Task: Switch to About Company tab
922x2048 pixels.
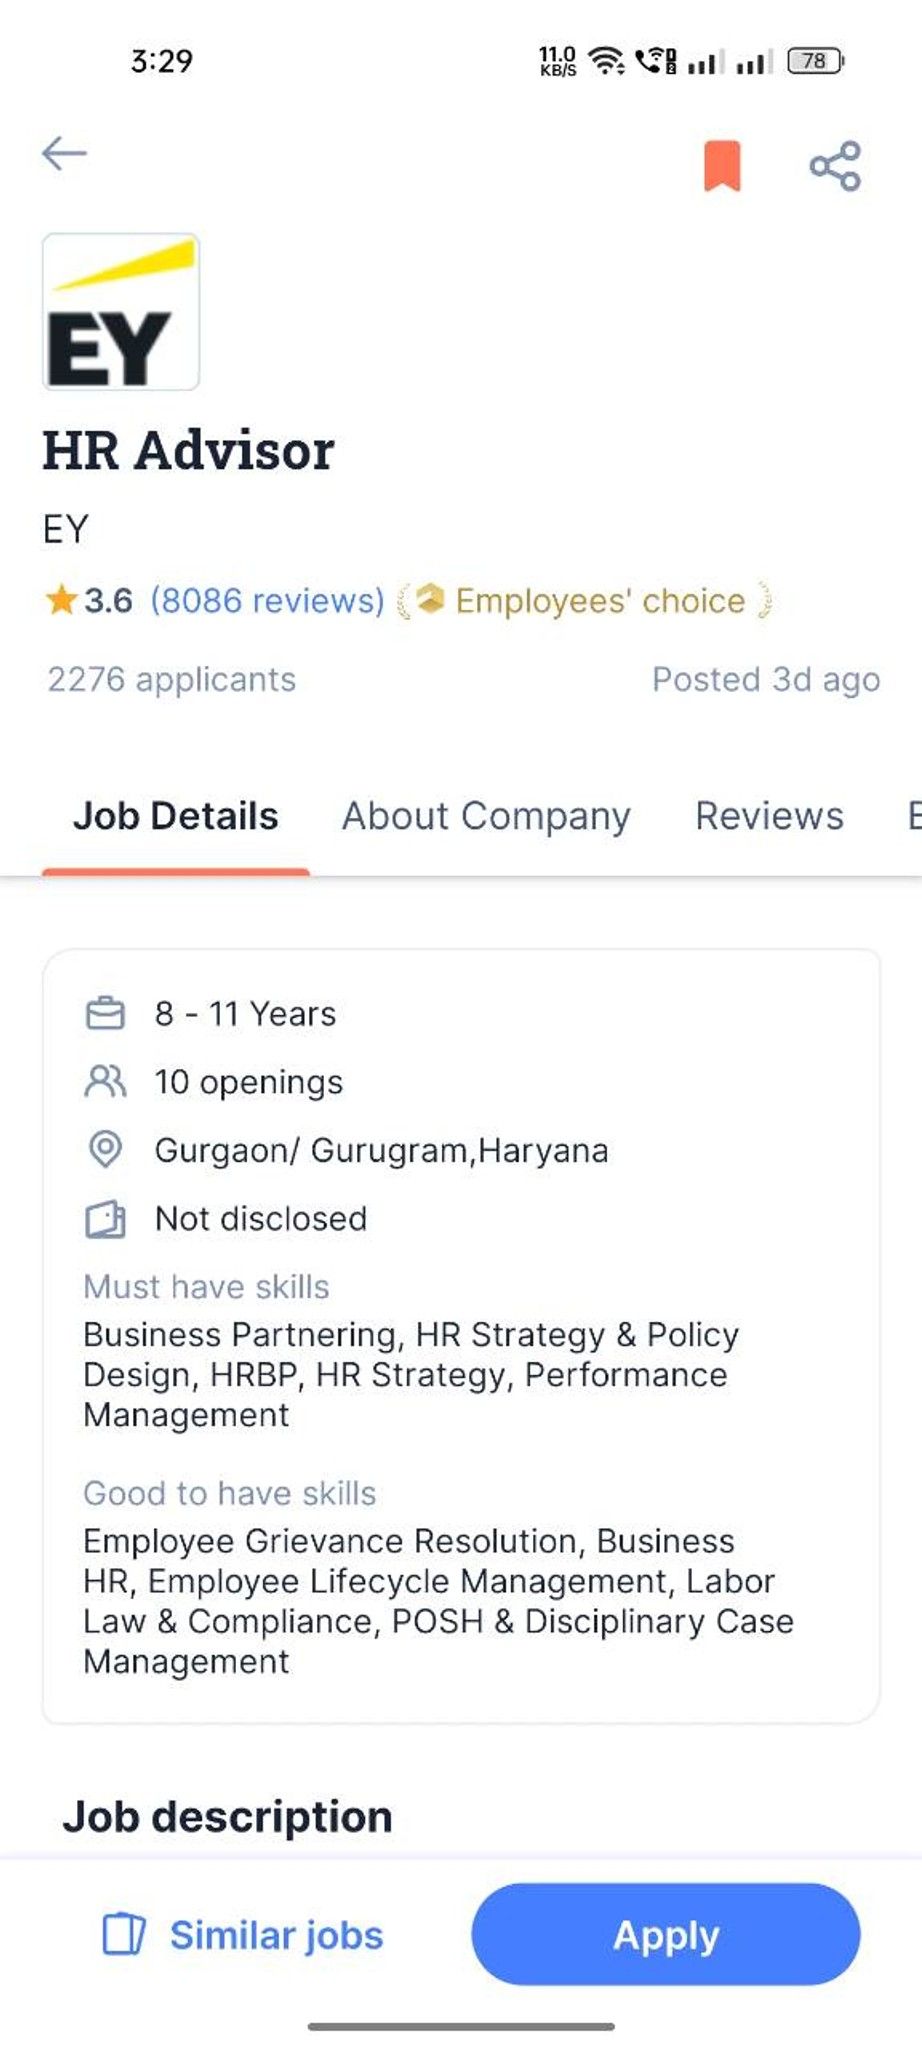Action: (486, 816)
